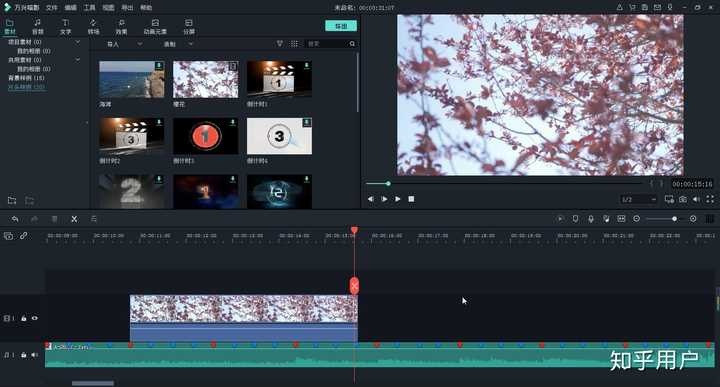Open the 文件 (File) menu

click(52, 8)
